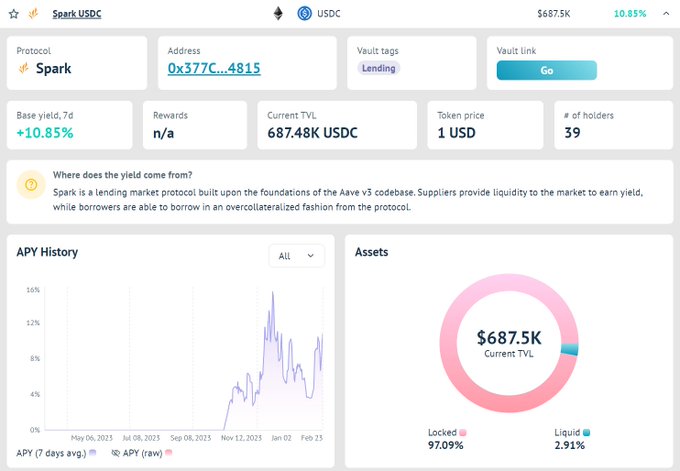The width and height of the screenshot is (680, 471).
Task: Click the USDC token icon
Action: (304, 14)
